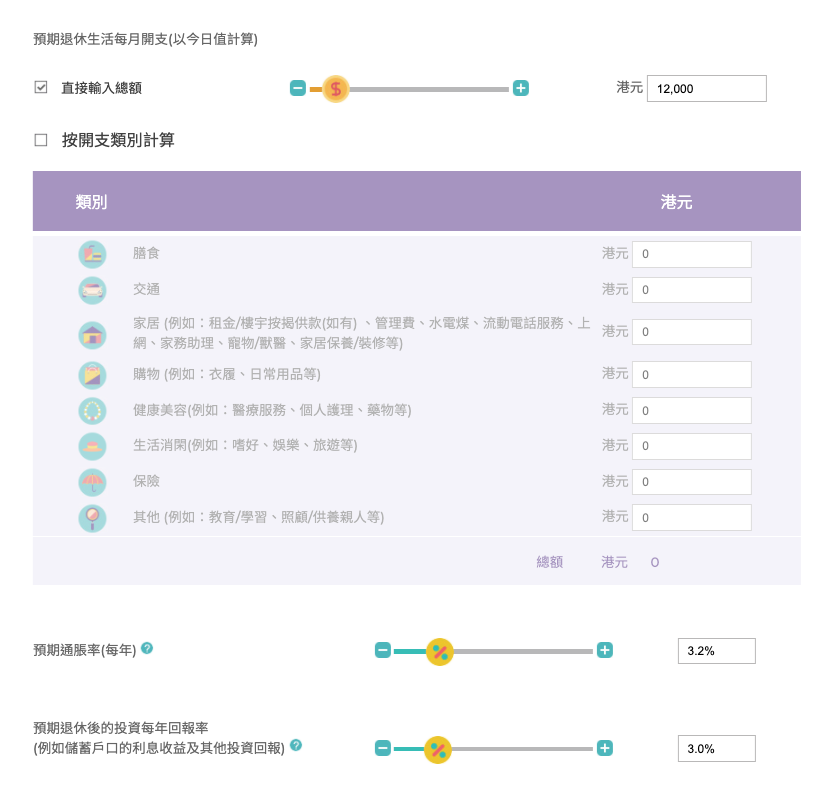The image size is (816, 792).
Task: Click the inflation rate percent slider handle
Action: click(x=439, y=652)
